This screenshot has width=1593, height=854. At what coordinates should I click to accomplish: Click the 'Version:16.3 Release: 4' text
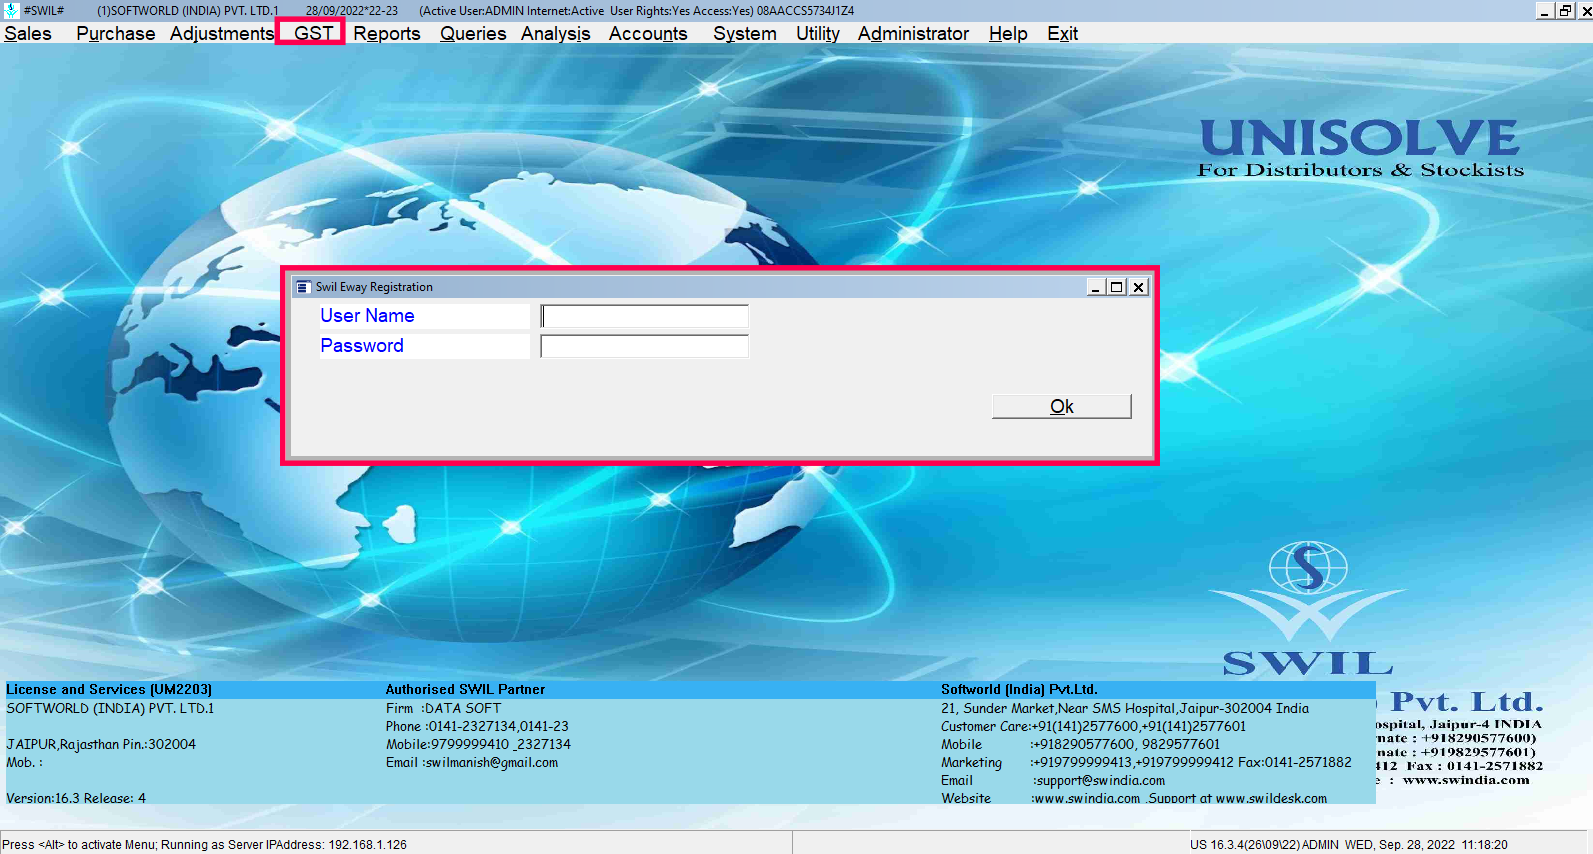pyautogui.click(x=76, y=799)
